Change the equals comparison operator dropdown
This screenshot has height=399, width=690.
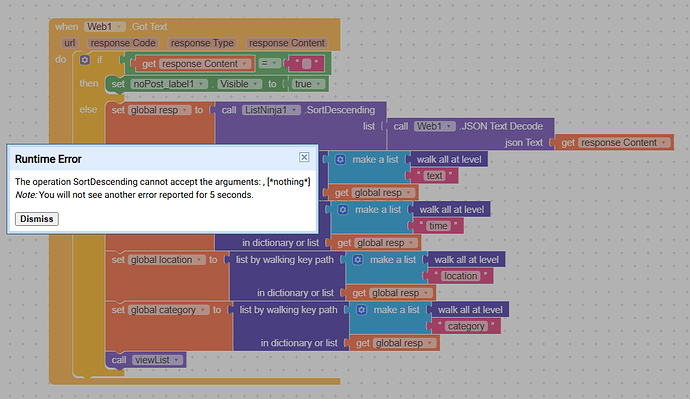[x=269, y=63]
